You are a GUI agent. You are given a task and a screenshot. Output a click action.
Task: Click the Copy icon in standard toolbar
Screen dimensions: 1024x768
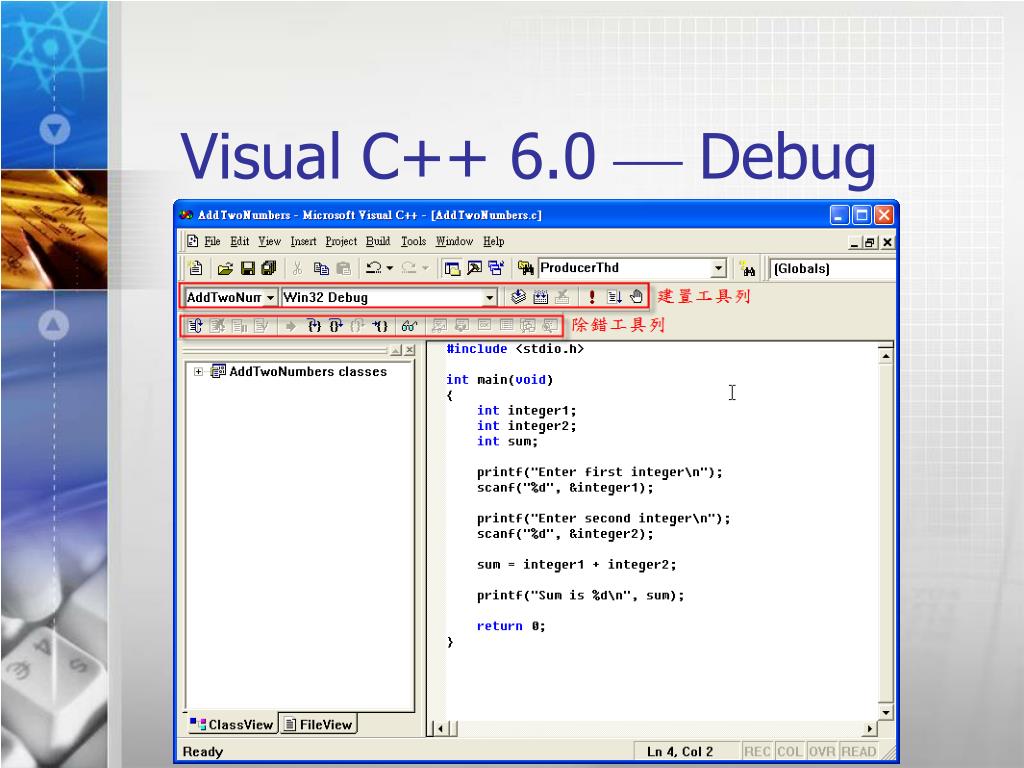[x=321, y=268]
